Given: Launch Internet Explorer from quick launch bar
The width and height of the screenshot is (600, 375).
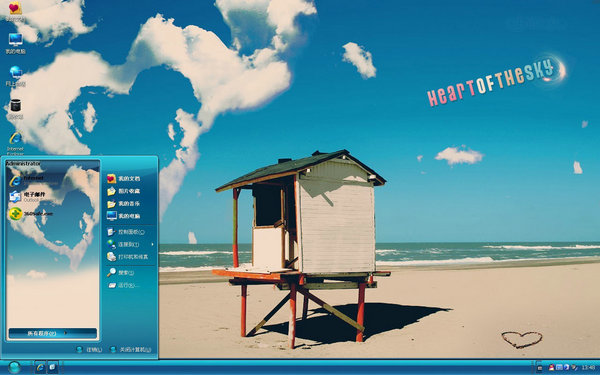Looking at the screenshot, I should click(x=40, y=367).
